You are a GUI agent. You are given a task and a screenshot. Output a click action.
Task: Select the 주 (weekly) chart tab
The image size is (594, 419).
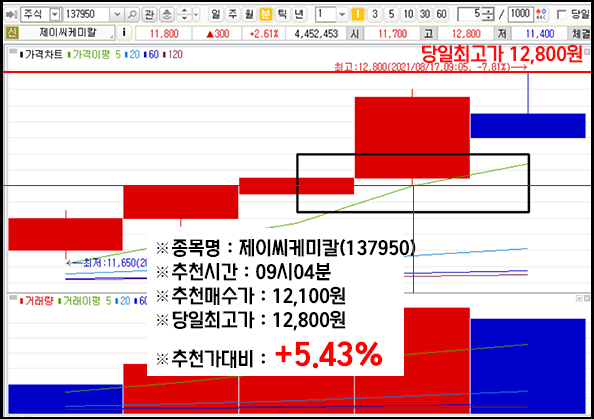coord(233,14)
